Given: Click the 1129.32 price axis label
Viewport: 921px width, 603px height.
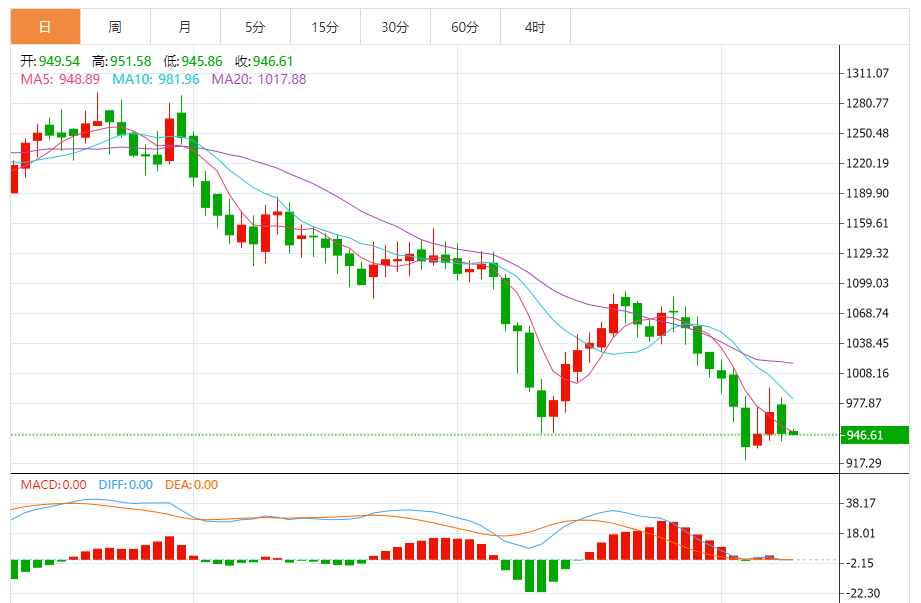Looking at the screenshot, I should (x=867, y=253).
